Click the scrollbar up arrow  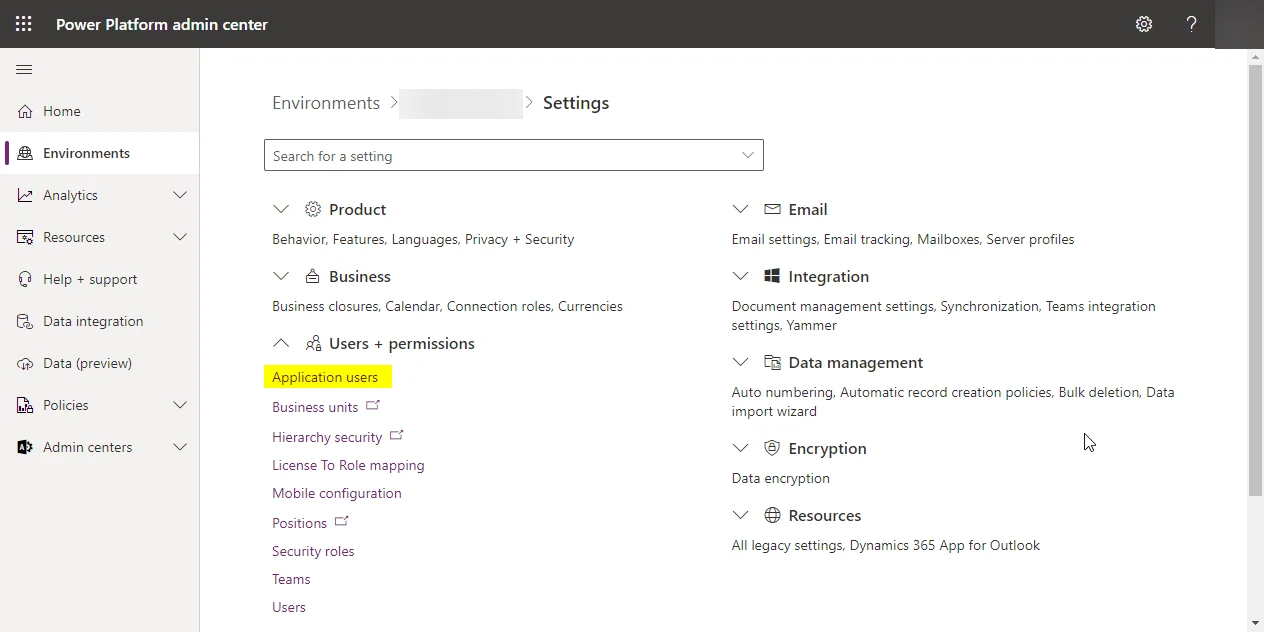(x=1256, y=56)
